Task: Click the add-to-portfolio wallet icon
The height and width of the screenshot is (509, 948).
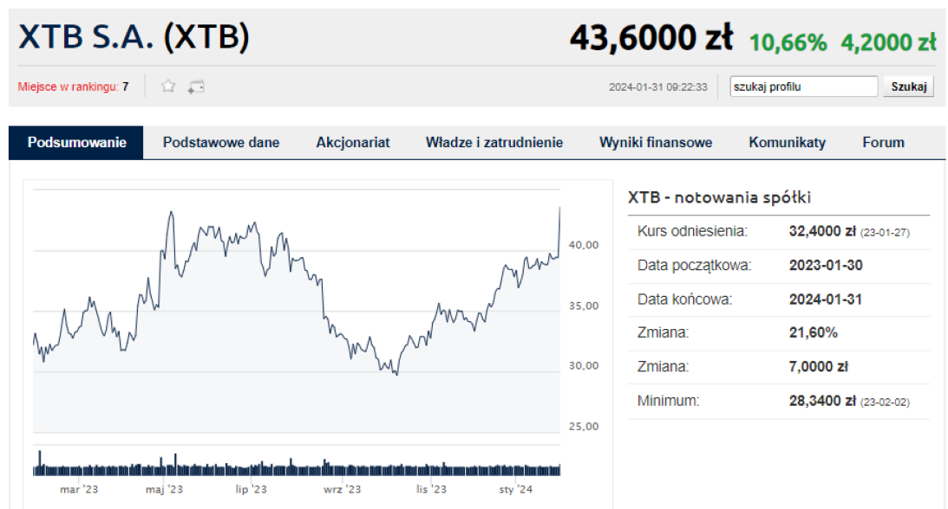Action: pyautogui.click(x=196, y=87)
